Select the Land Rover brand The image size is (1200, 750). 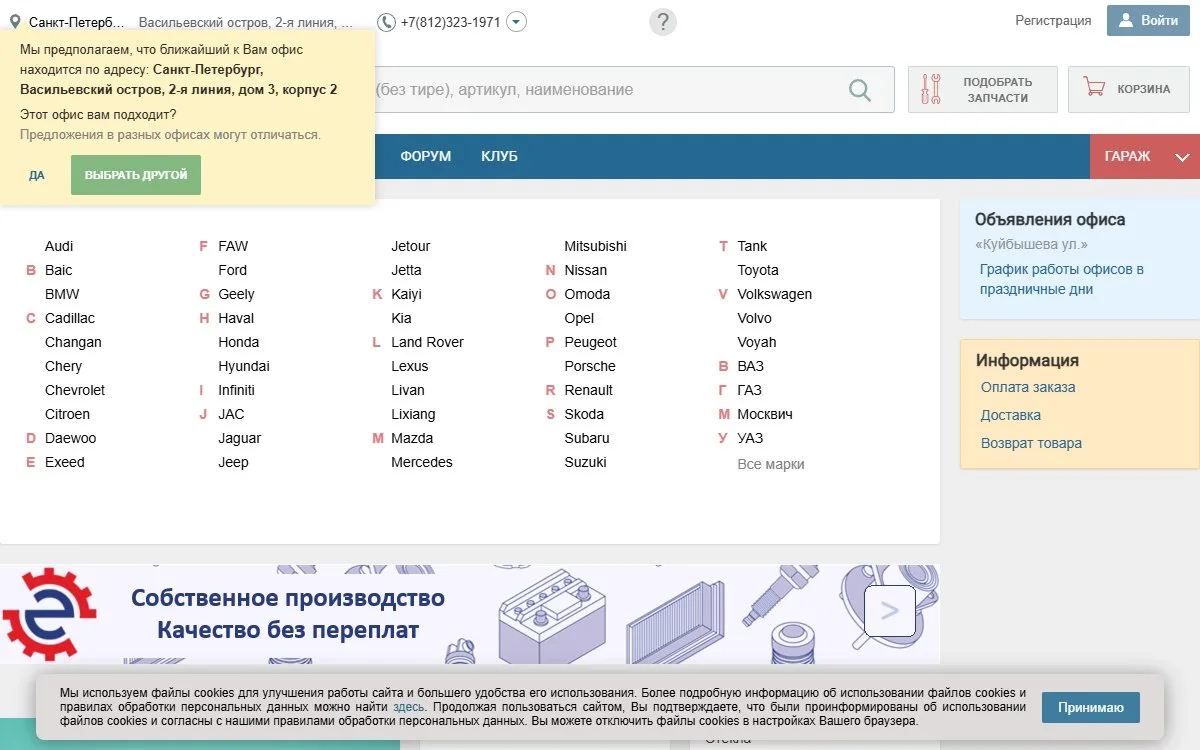[428, 342]
